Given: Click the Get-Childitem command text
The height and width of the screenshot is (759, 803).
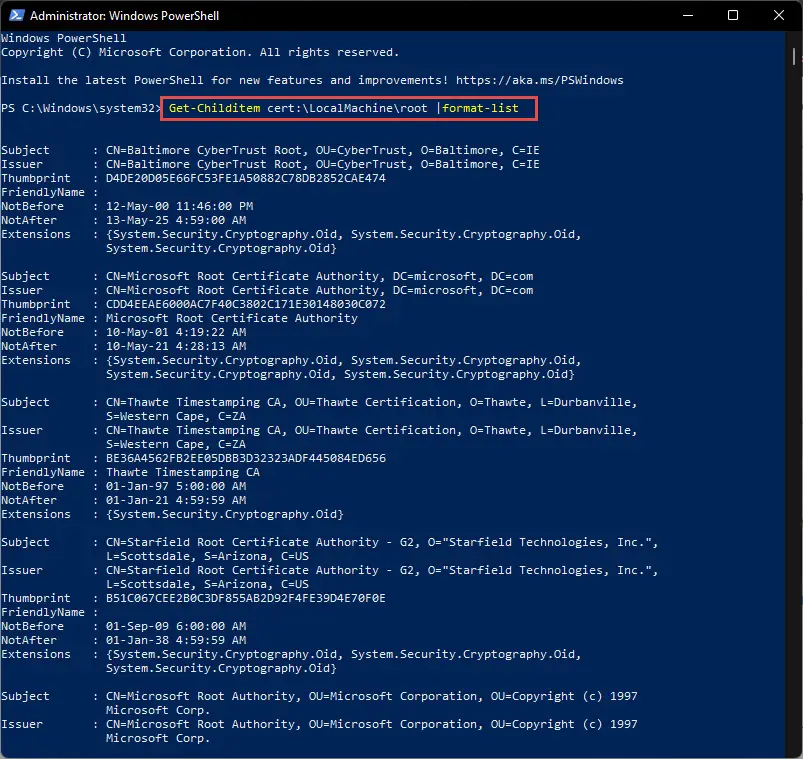Looking at the screenshot, I should pos(214,108).
